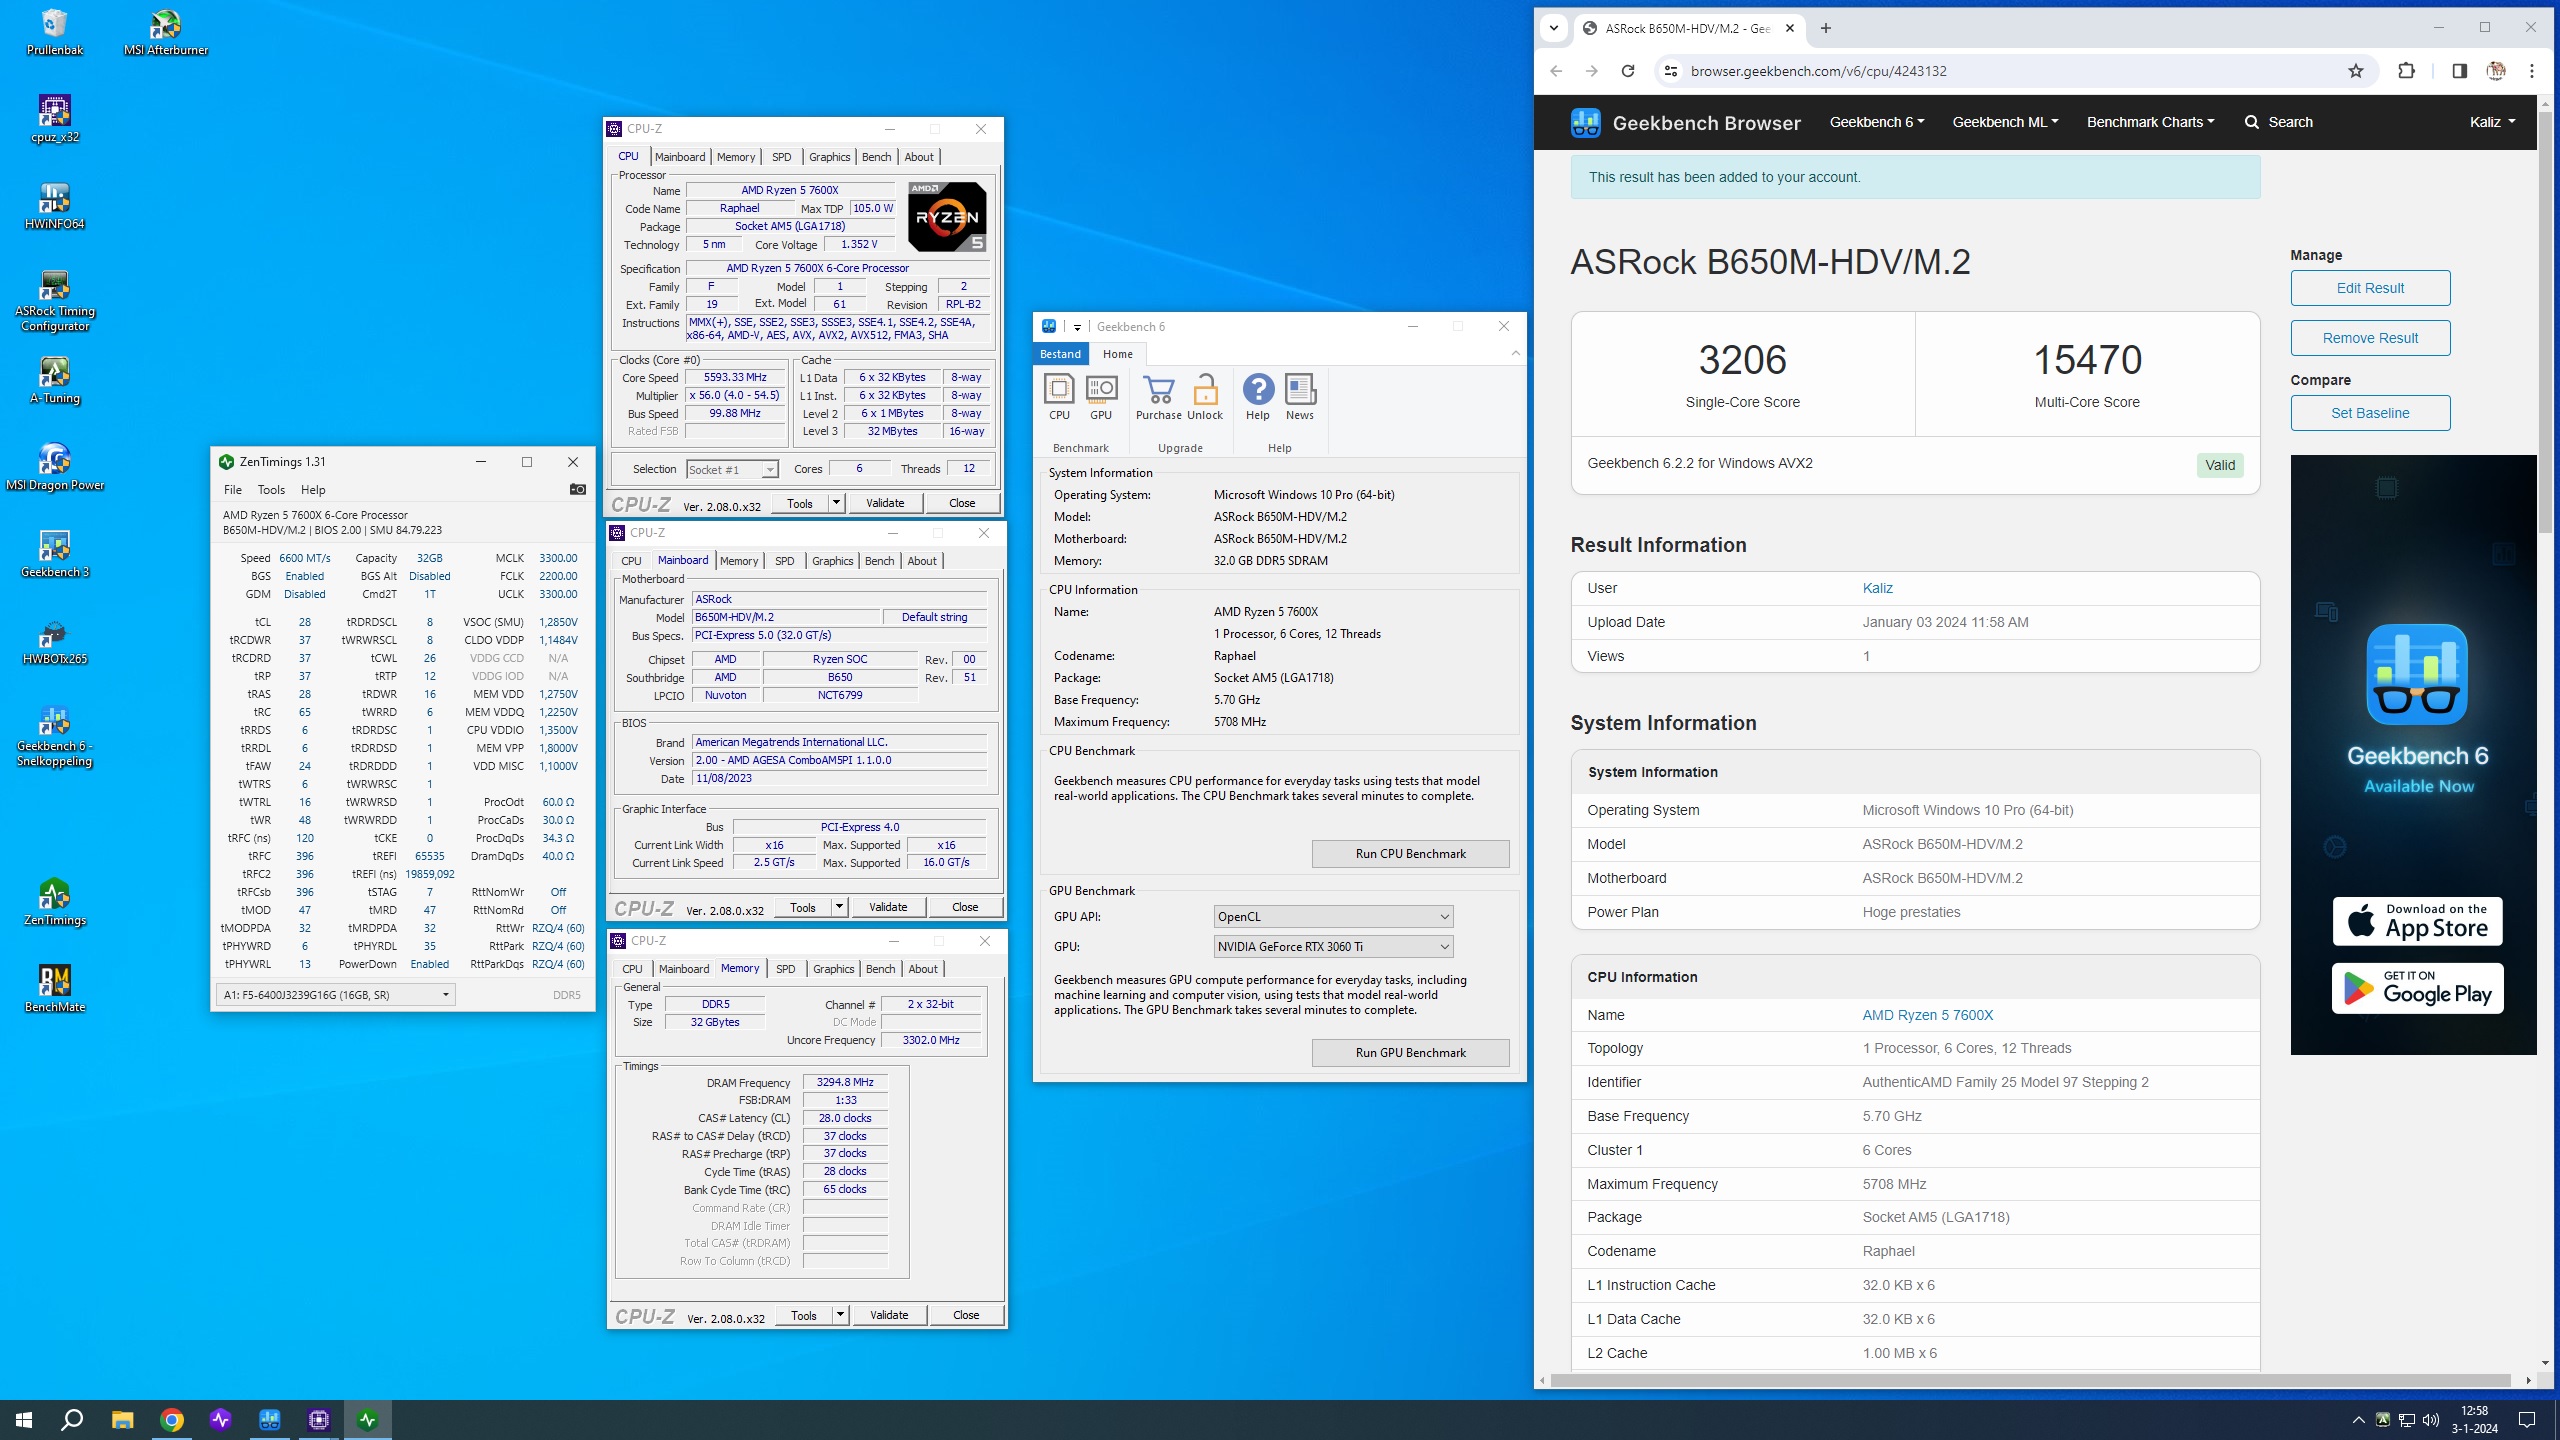Screen dimensions: 2560x1440
Task: Open ZenTimings File menu
Action: [233, 490]
